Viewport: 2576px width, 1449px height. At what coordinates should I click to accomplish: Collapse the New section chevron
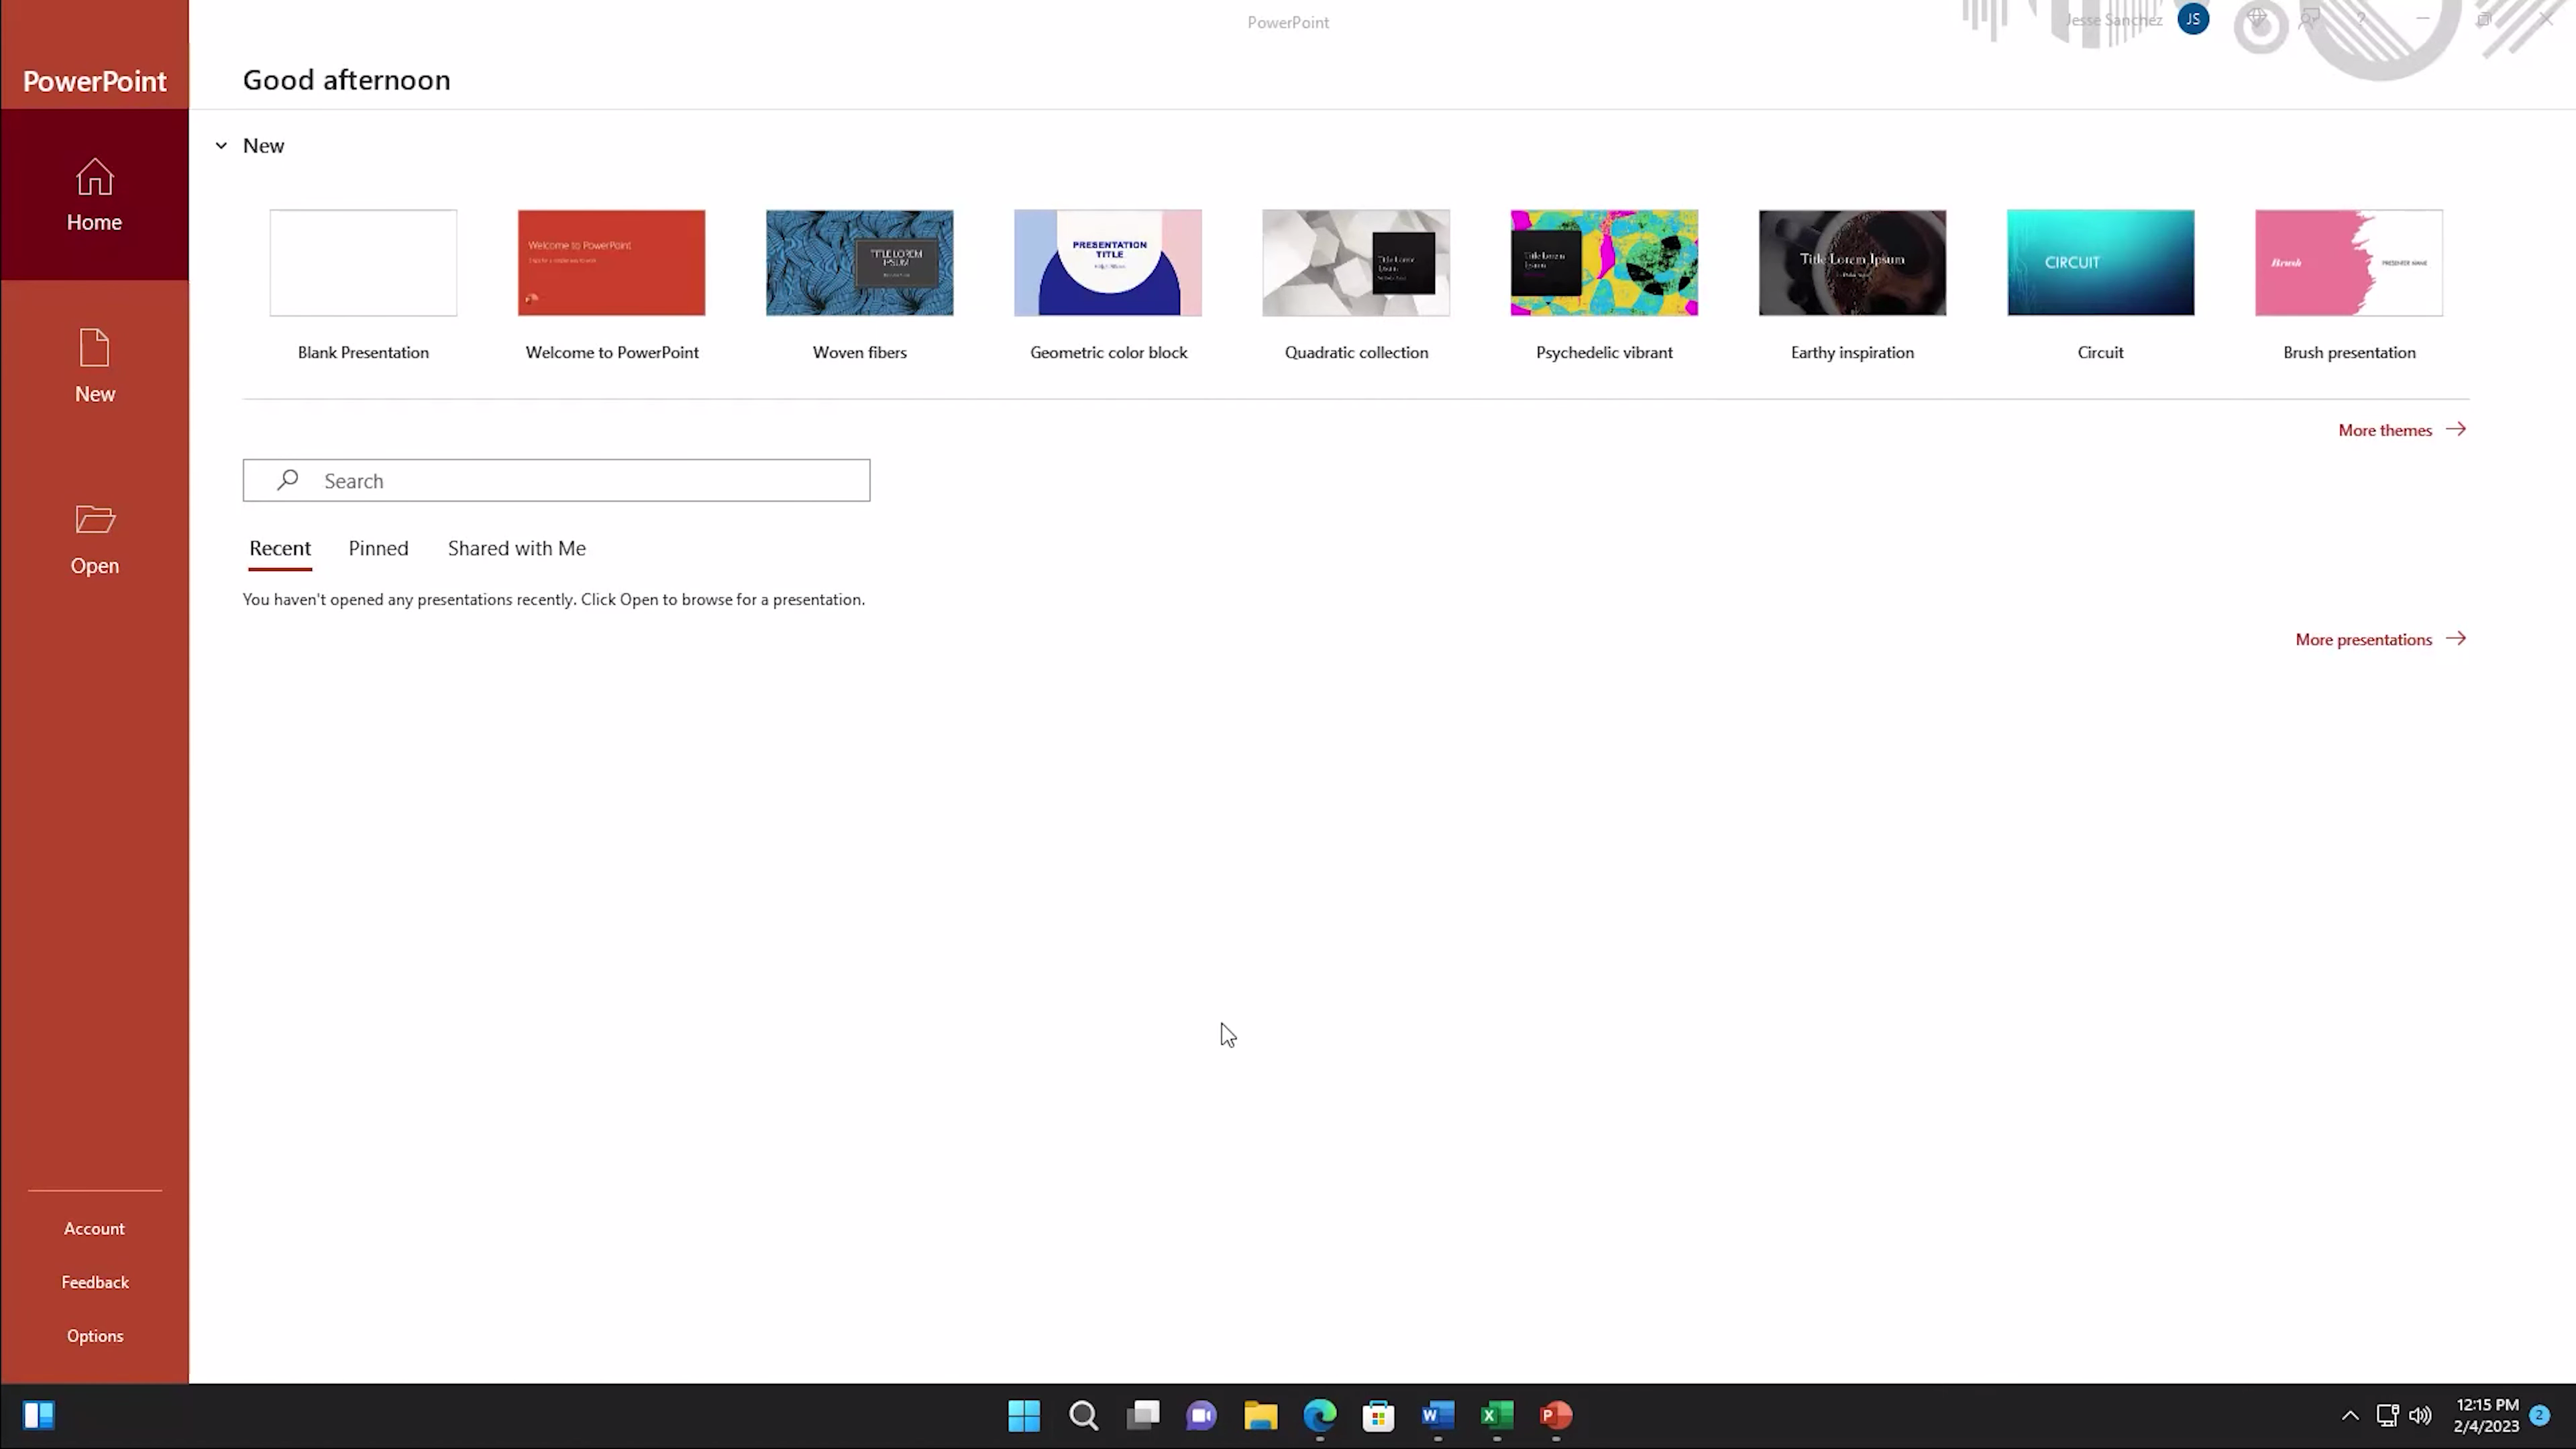[221, 146]
